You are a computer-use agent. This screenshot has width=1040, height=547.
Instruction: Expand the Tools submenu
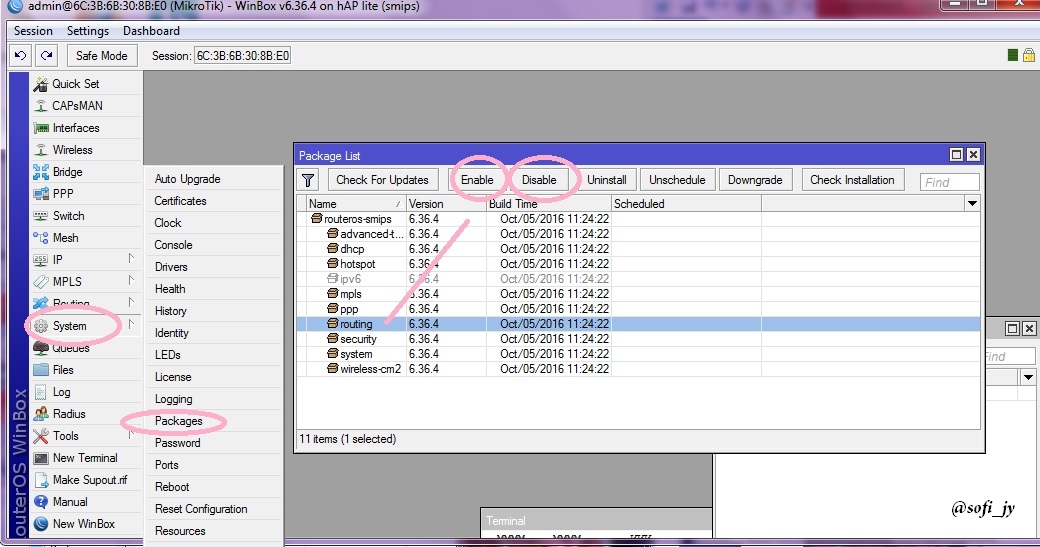(86, 436)
